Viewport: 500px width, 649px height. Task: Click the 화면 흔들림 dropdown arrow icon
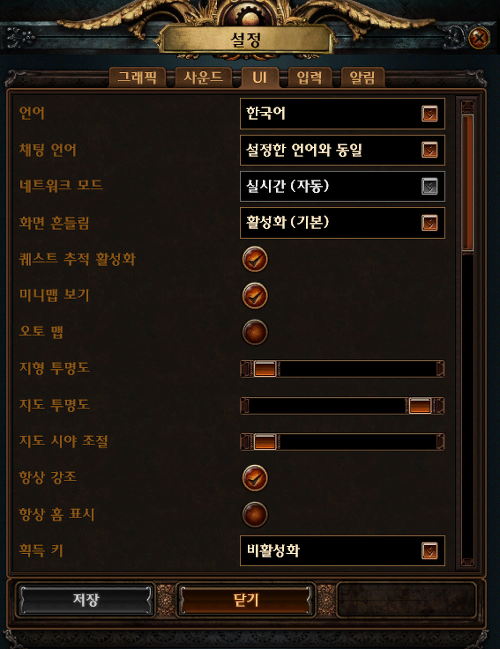tap(430, 223)
